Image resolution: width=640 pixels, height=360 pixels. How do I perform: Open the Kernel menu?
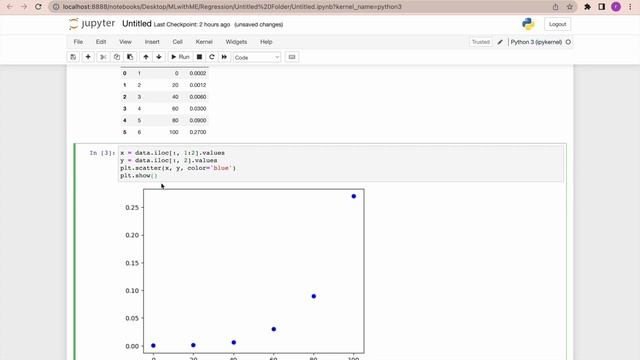(204, 42)
